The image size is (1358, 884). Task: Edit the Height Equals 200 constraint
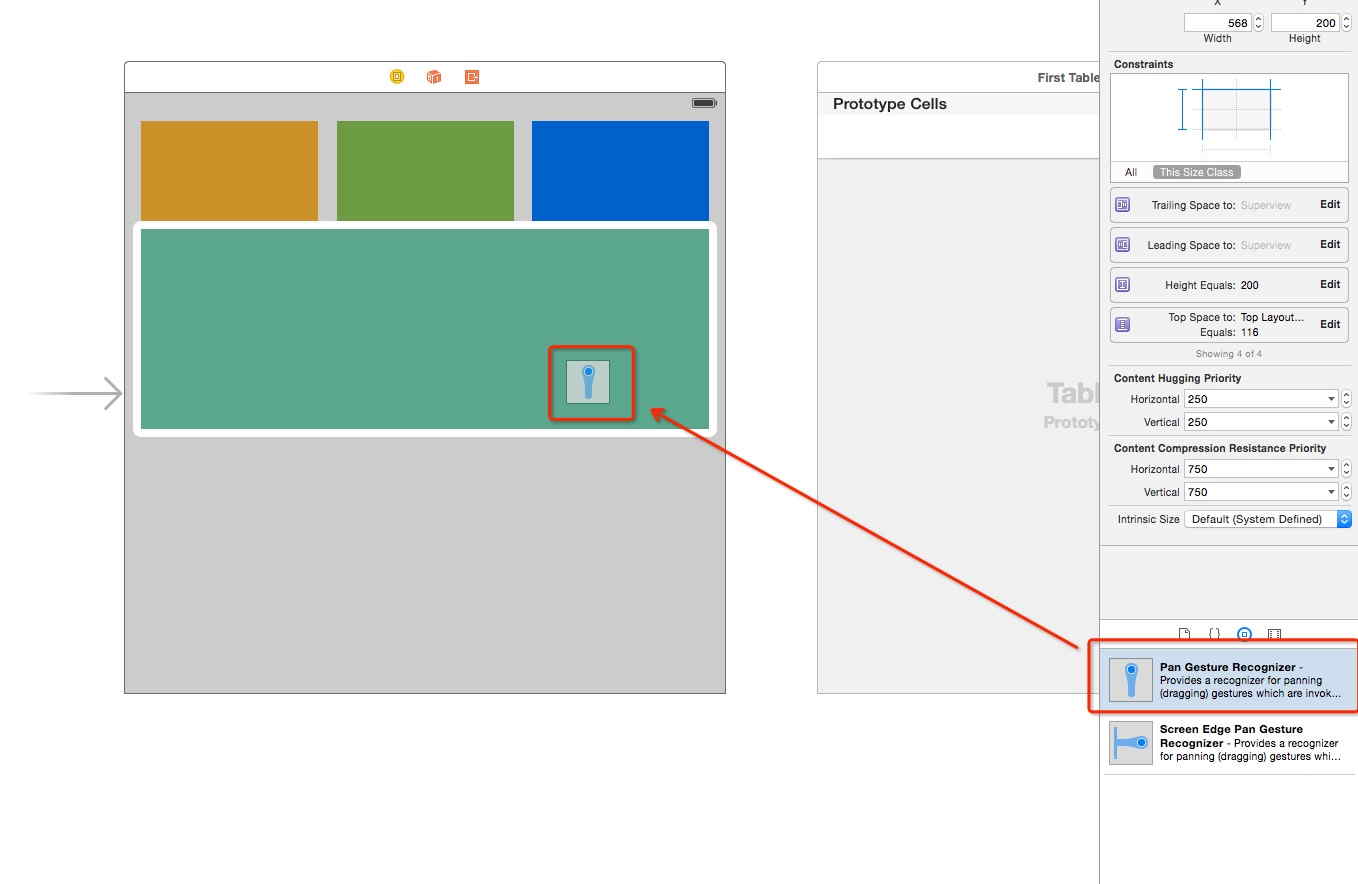[1329, 284]
